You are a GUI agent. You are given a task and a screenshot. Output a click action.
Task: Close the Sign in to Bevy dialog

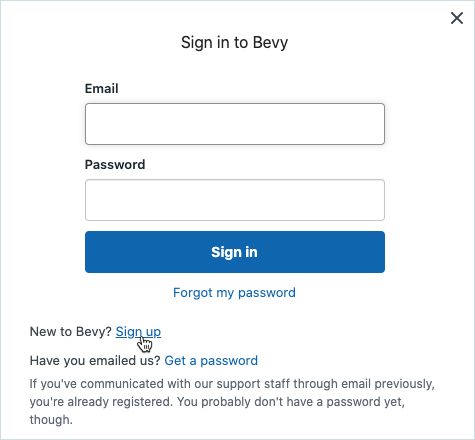(457, 18)
